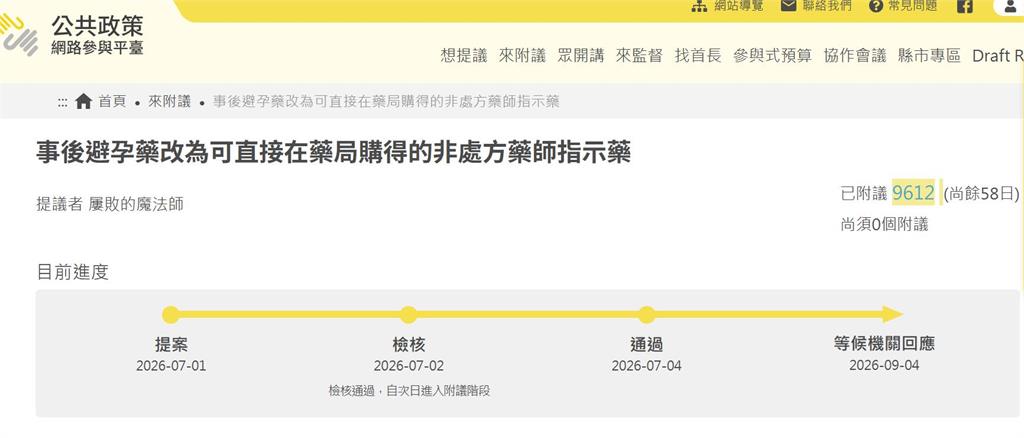Click the date 2026-07-02
1024x438 pixels.
409,366
